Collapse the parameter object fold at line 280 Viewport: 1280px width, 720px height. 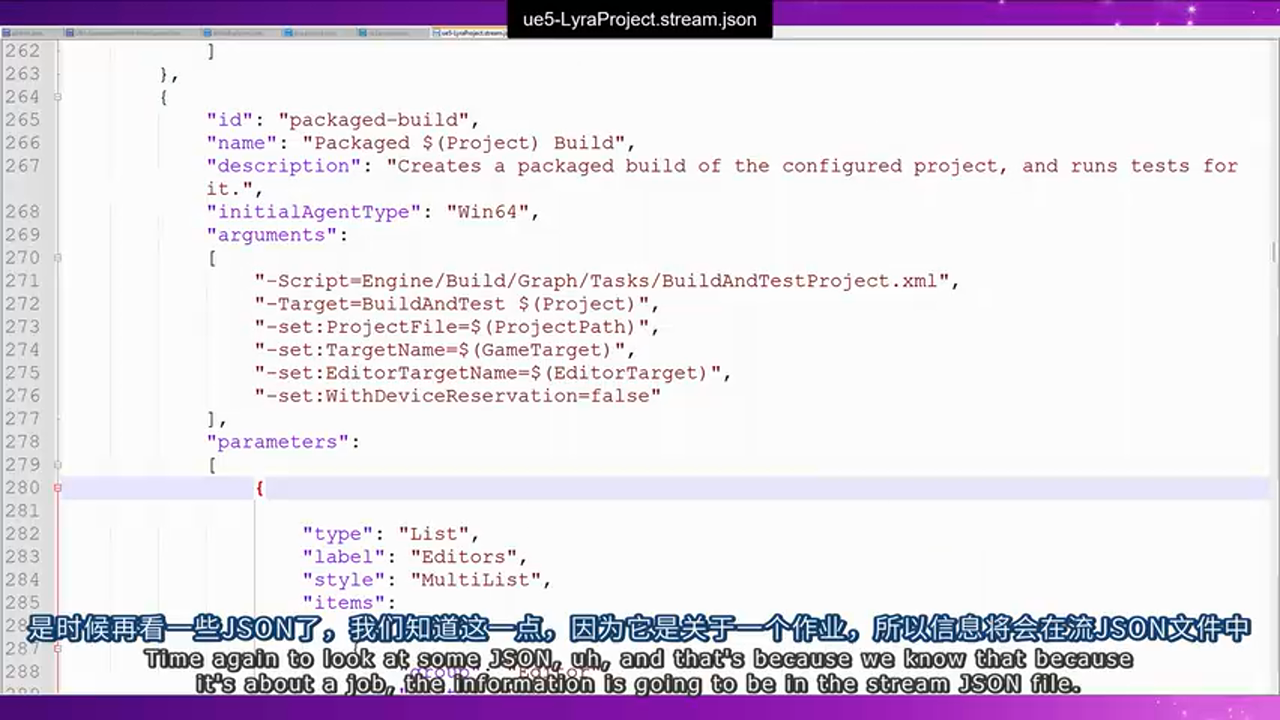pyautogui.click(x=57, y=488)
